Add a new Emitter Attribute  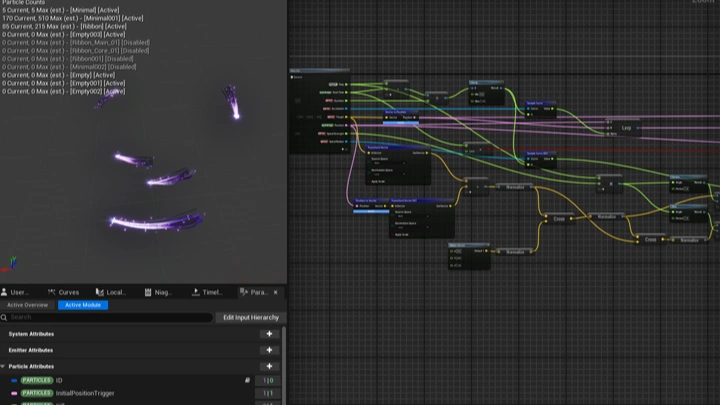click(269, 350)
